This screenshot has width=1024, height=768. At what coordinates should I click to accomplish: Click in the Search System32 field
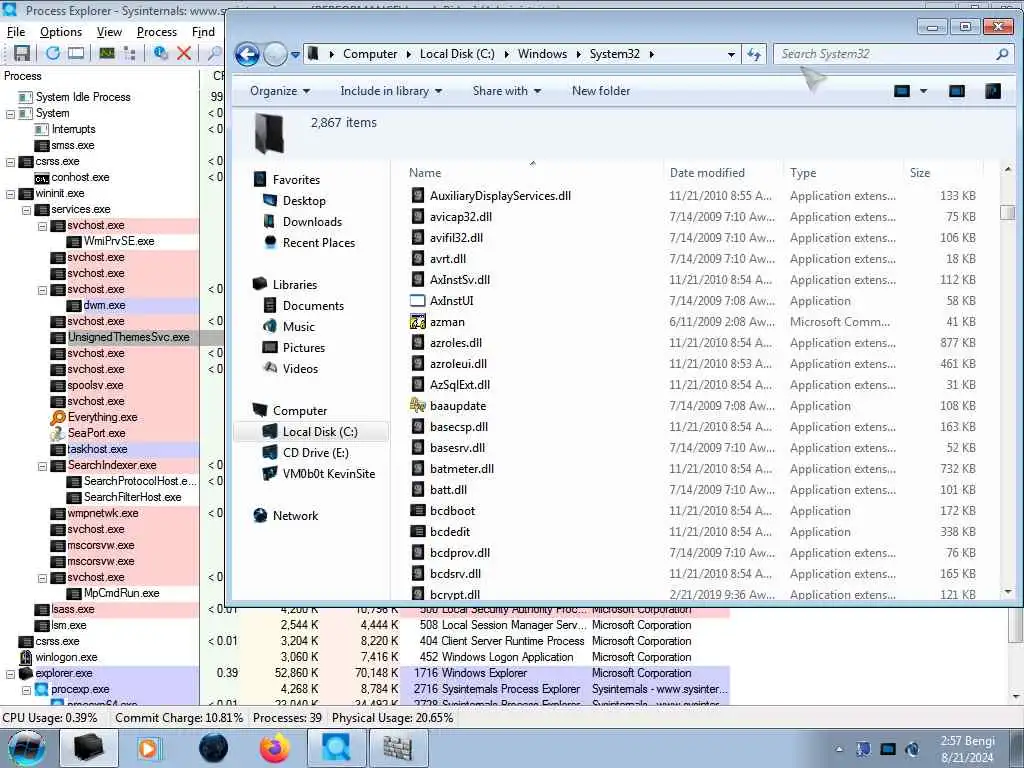pos(883,54)
